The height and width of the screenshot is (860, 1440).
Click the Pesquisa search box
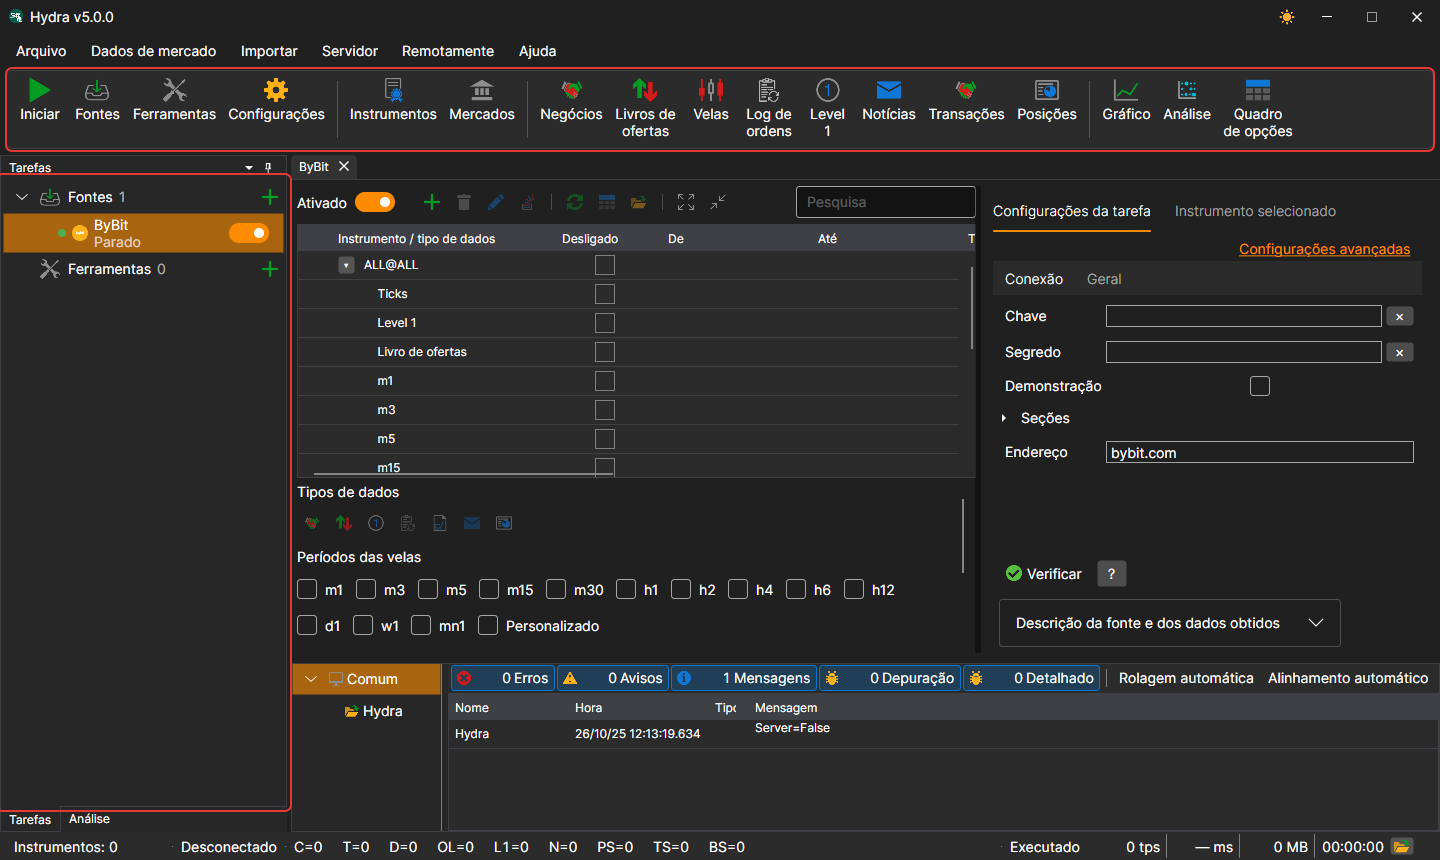885,202
